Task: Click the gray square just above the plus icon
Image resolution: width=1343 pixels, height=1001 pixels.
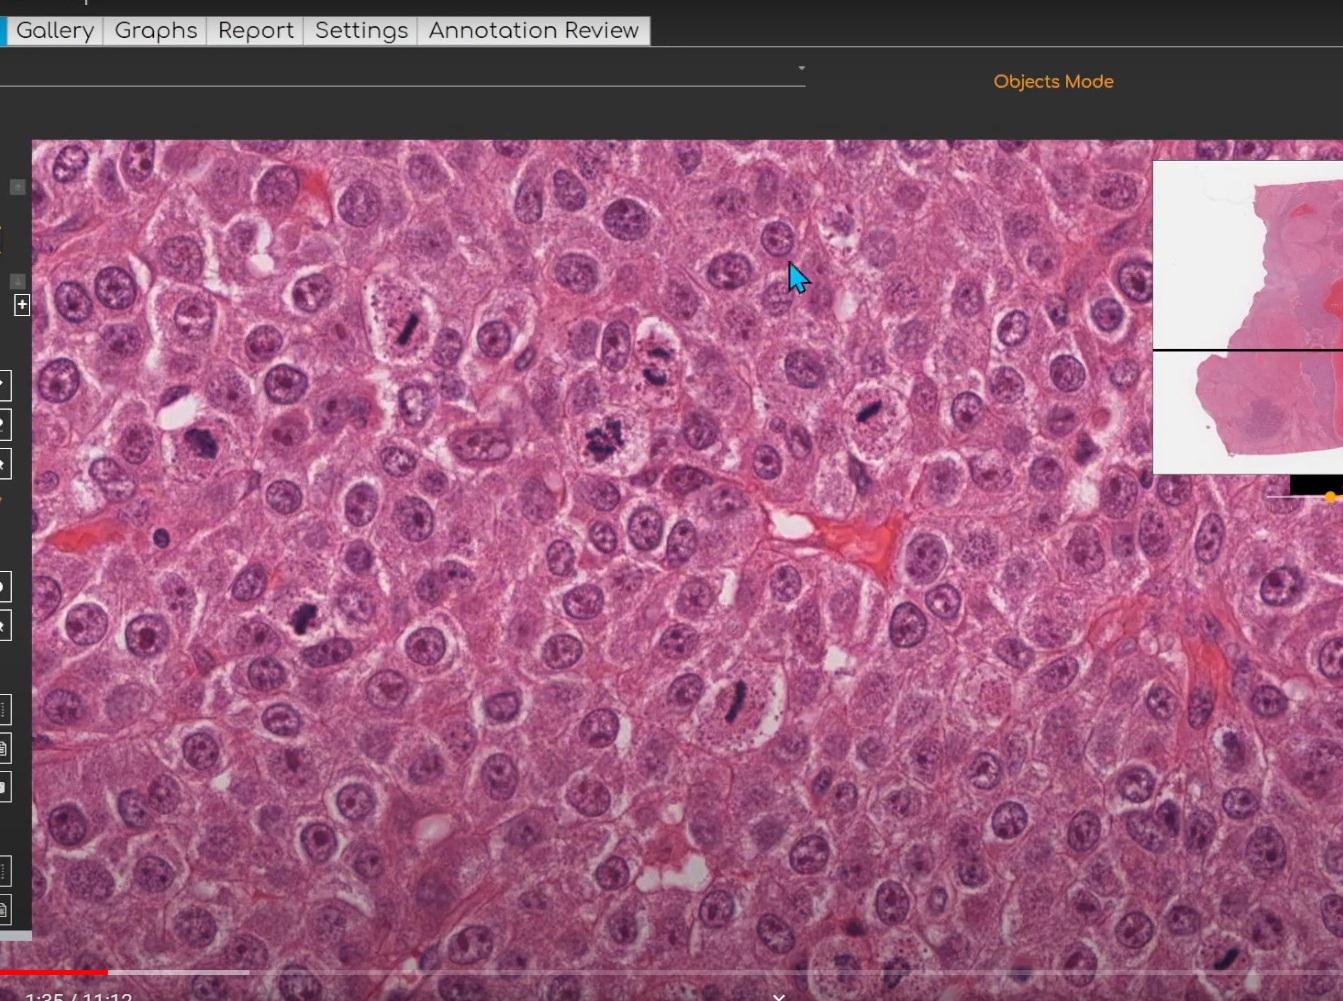Action: tap(17, 281)
